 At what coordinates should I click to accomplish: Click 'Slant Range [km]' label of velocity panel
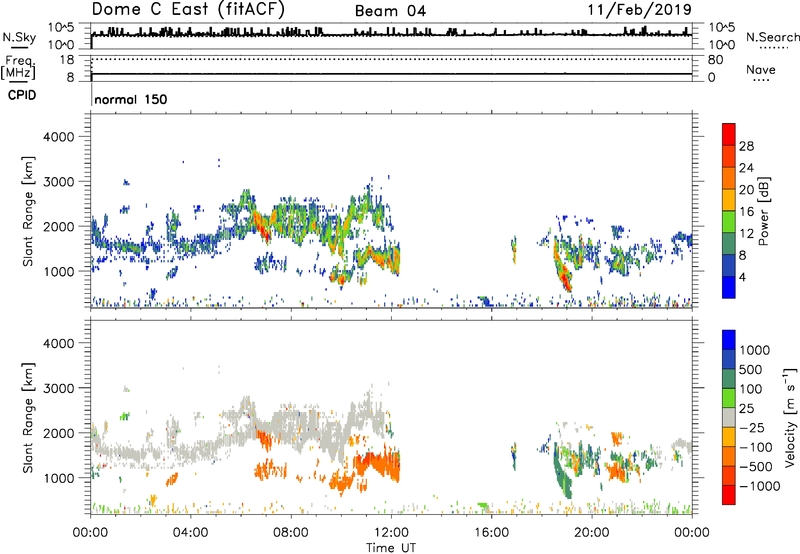28,417
